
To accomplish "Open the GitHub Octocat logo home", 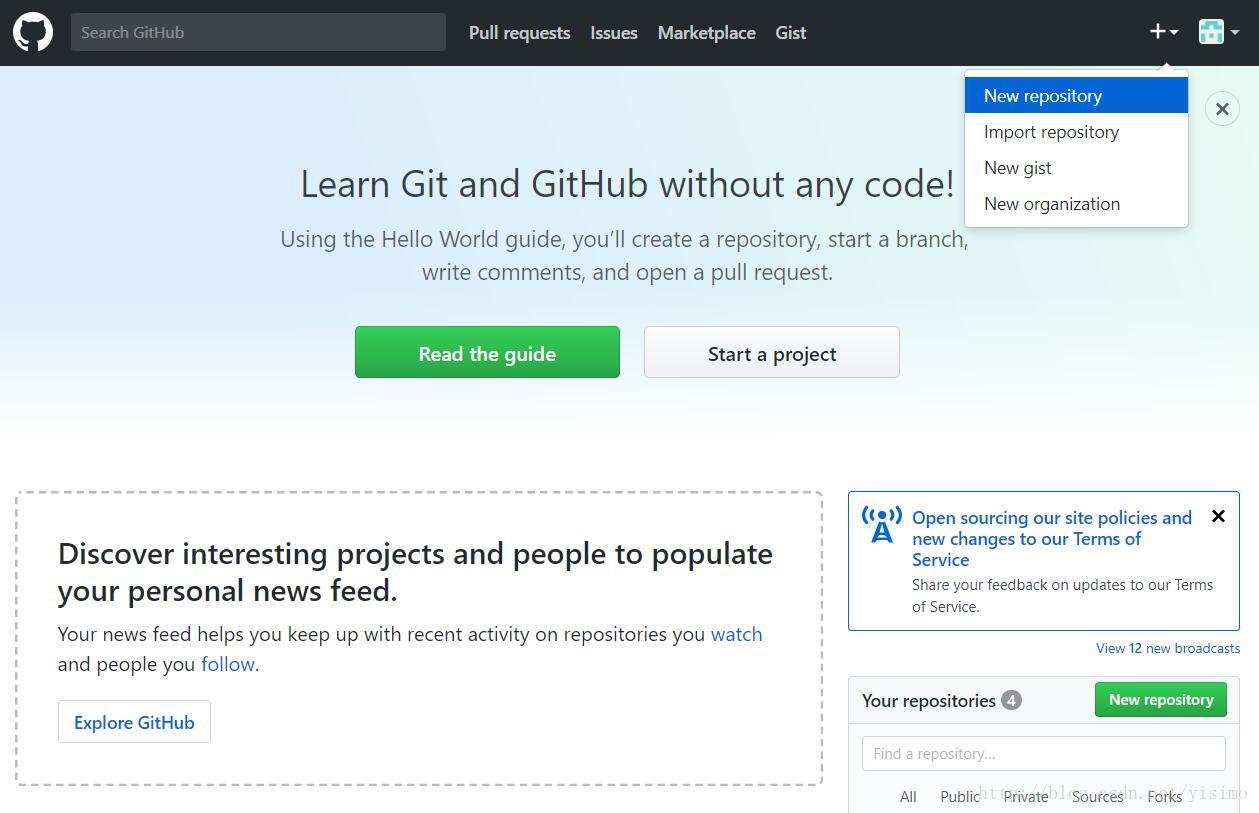I will 33,32.
